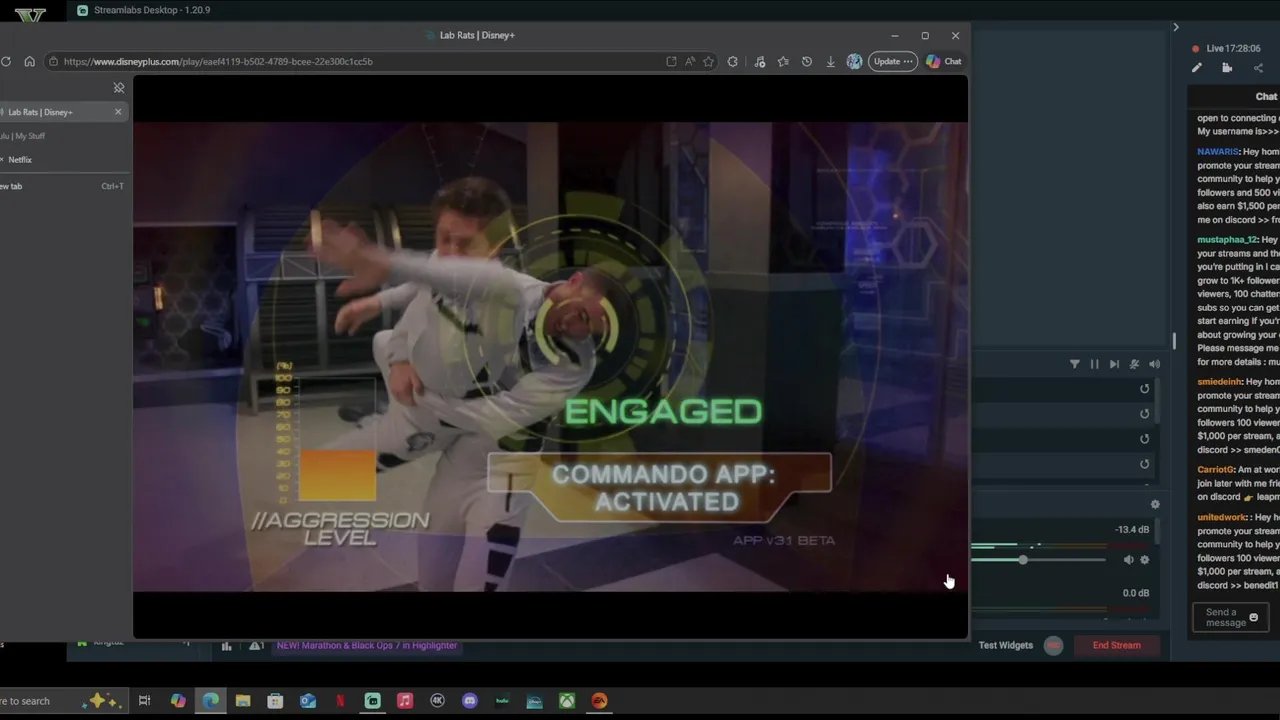Open Copilot Chat in the browser toolbar
The image size is (1280, 720).
944,61
